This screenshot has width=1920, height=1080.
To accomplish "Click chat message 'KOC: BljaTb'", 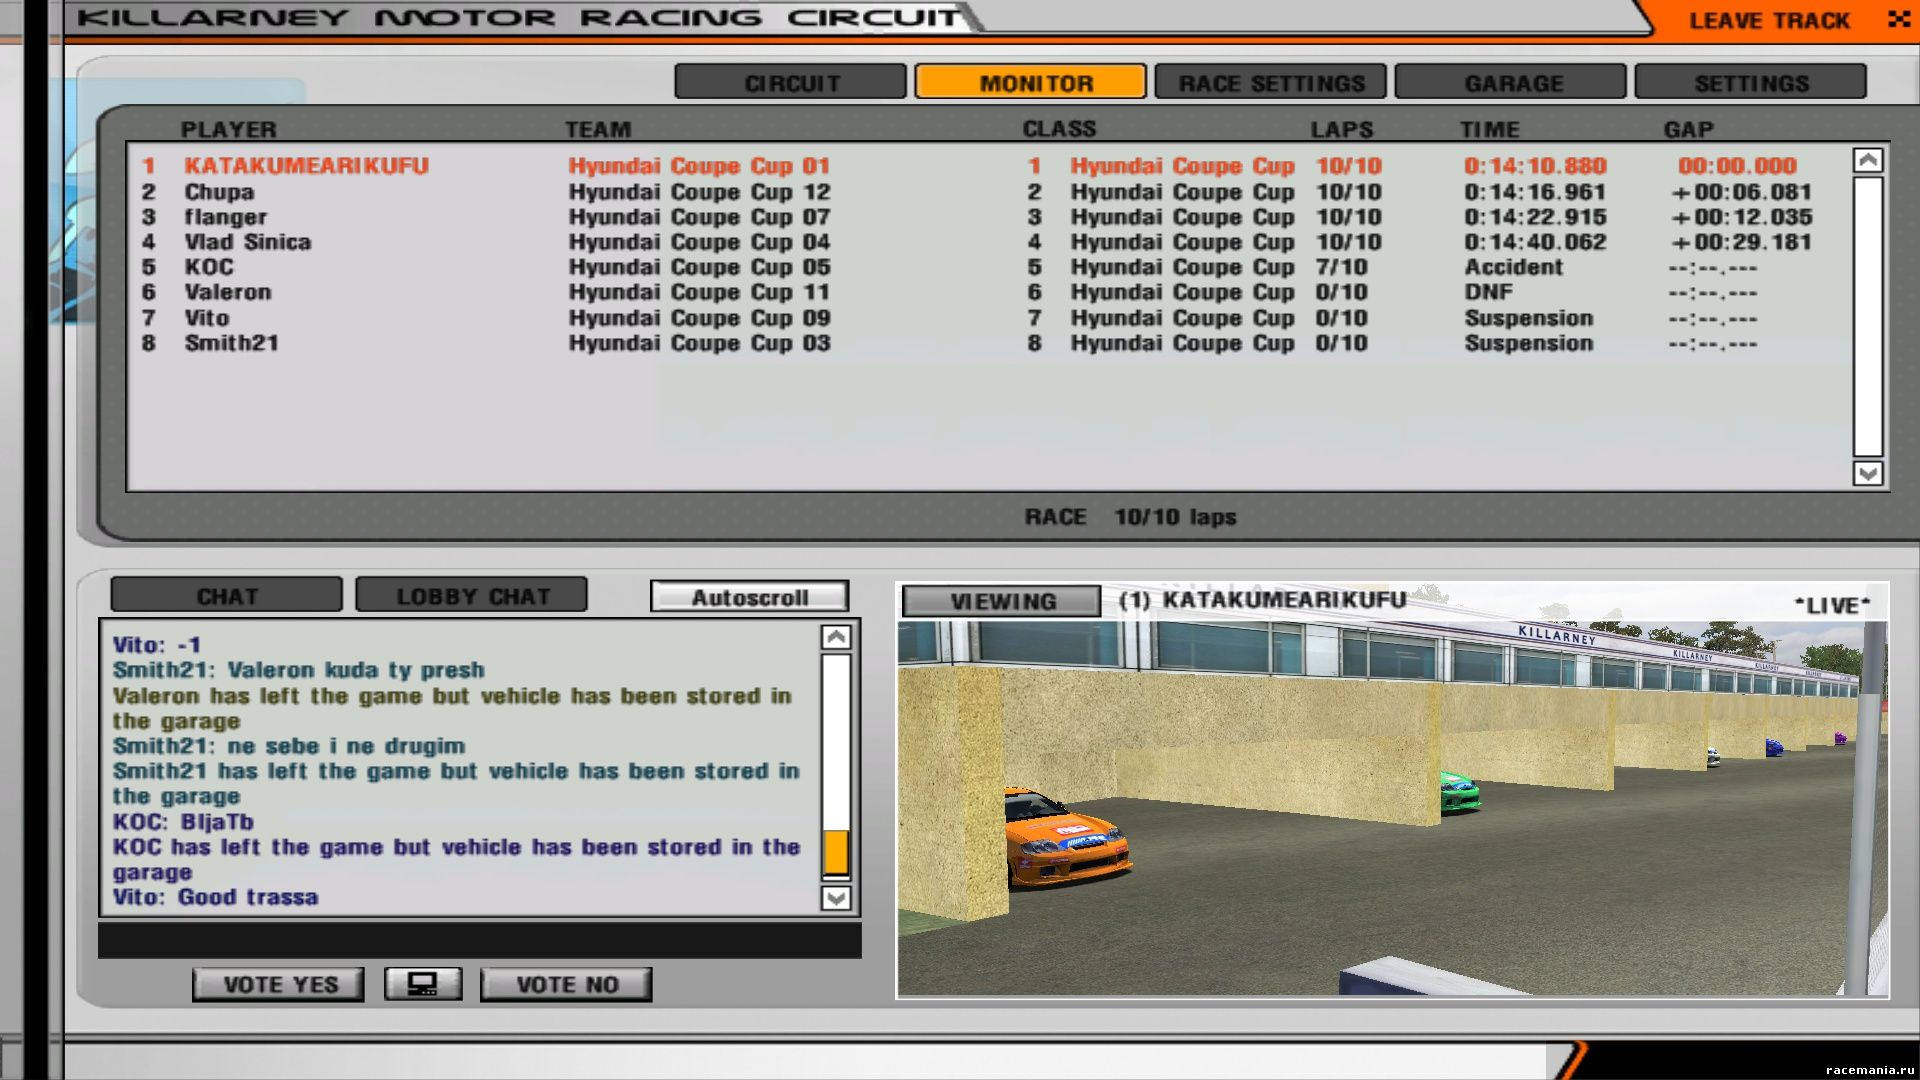I will 183,822.
